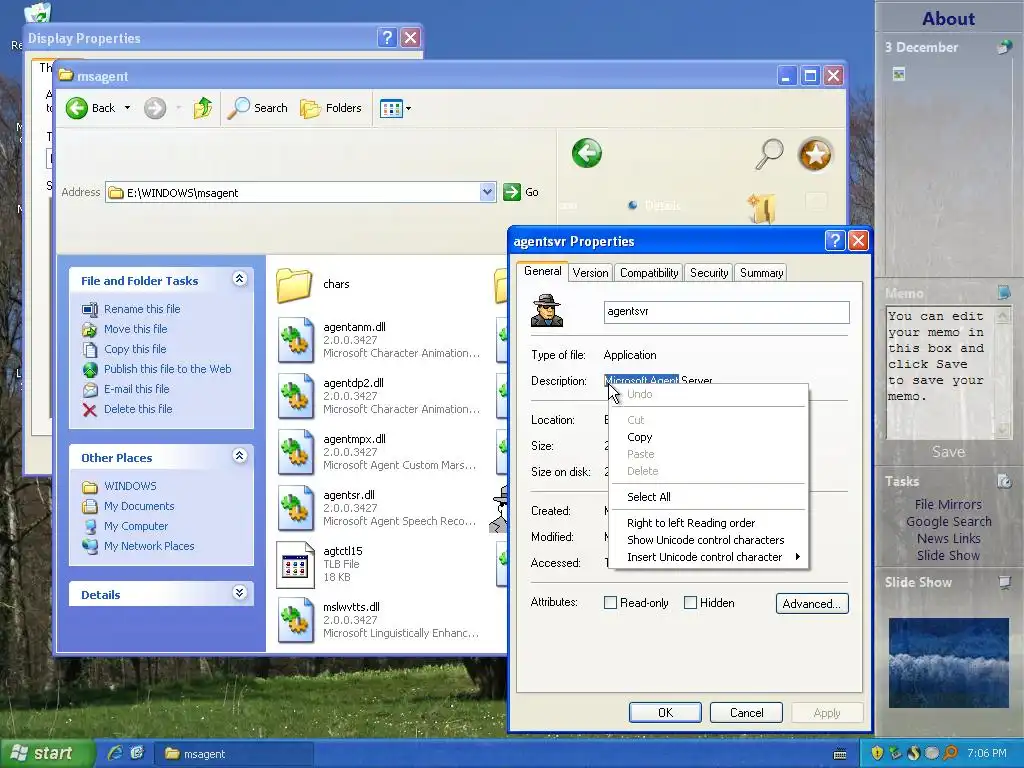Select the agentanm.dll file icon

295,340
